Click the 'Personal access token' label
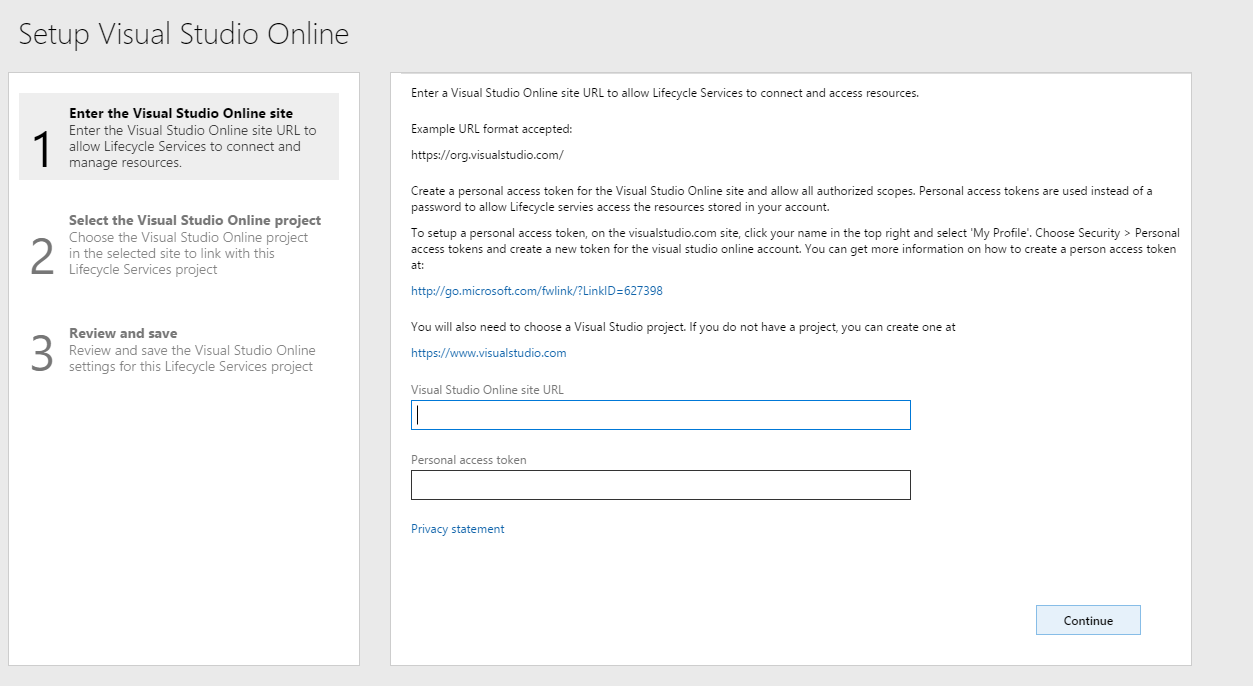The height and width of the screenshot is (686, 1253). tap(469, 460)
